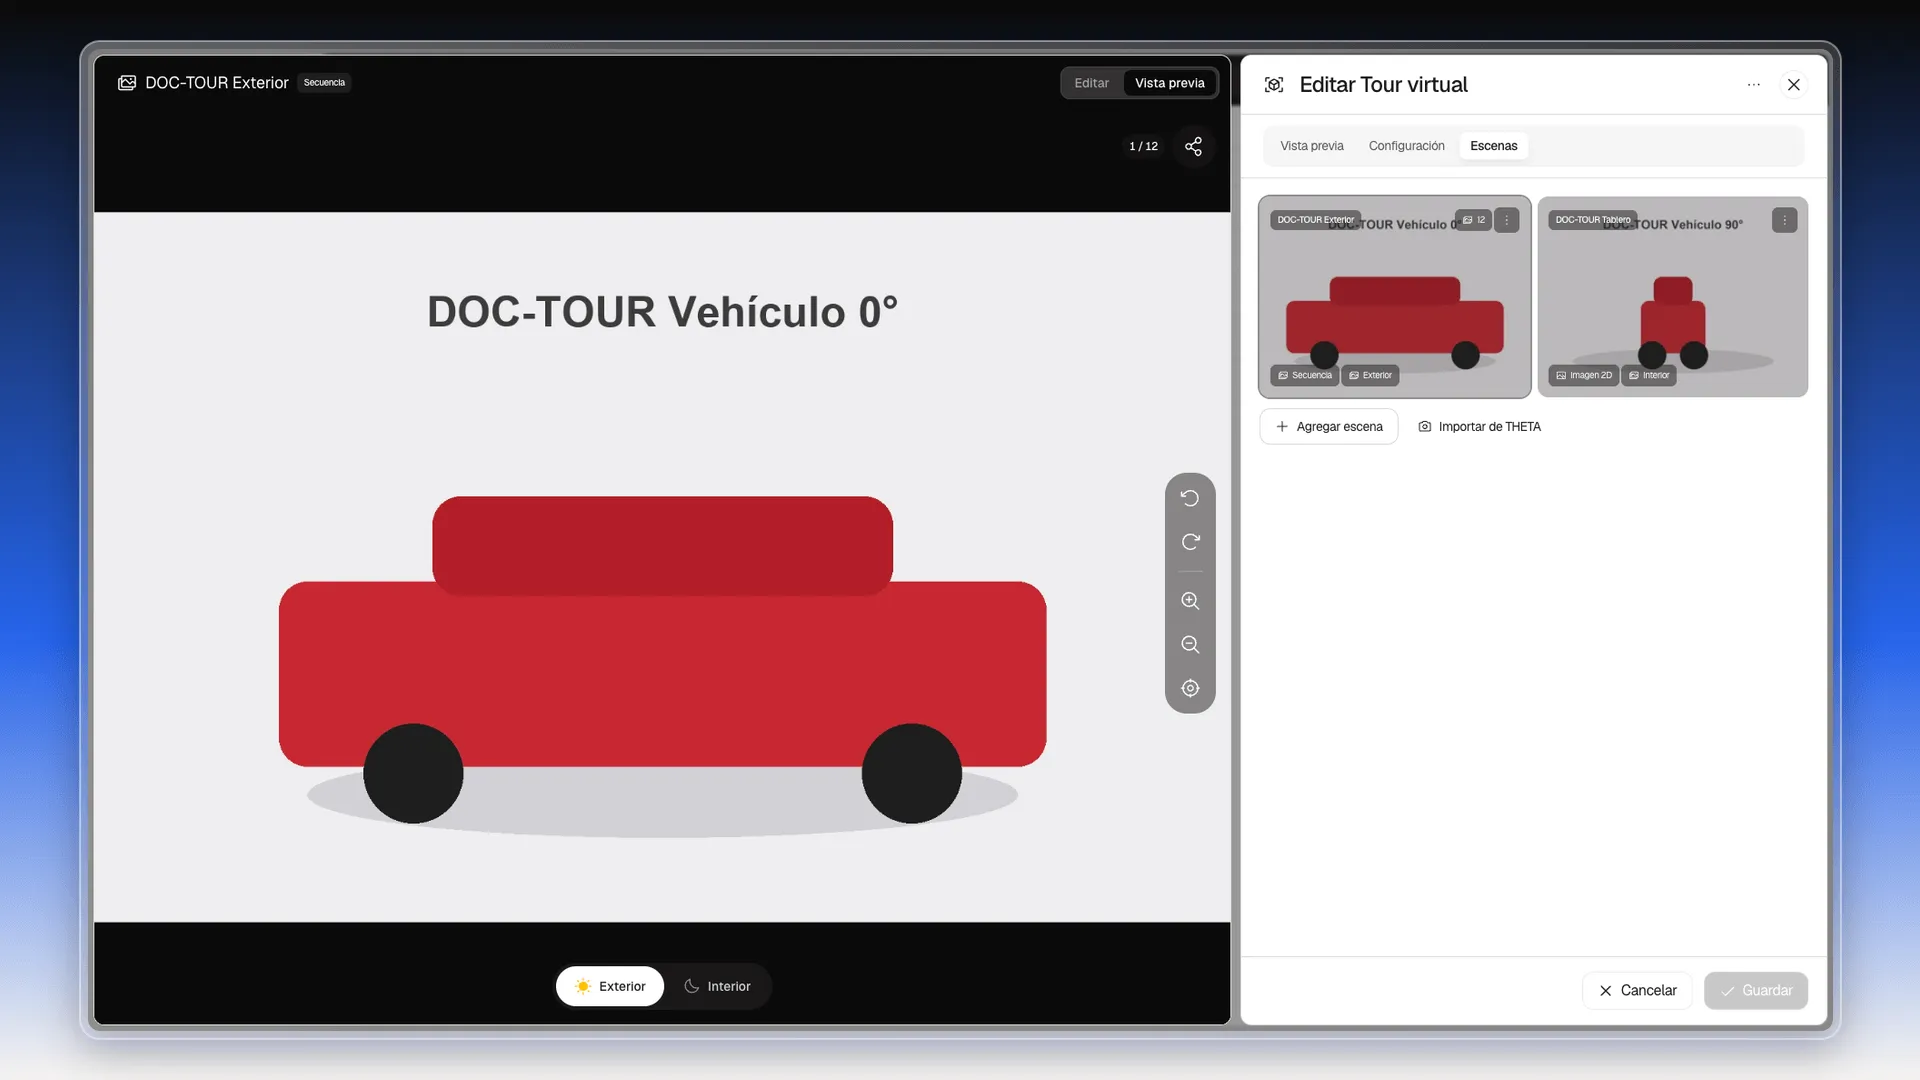Click the share icon in the viewer
Screen dimensions: 1920x1080
pyautogui.click(x=1193, y=146)
